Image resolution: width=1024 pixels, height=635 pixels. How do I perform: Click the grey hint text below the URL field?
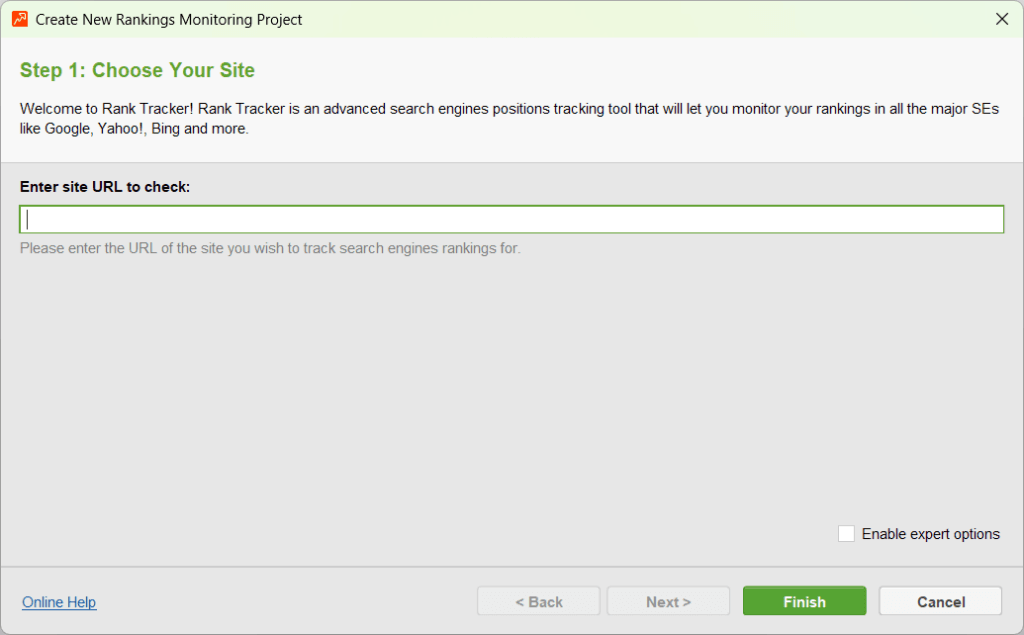270,248
